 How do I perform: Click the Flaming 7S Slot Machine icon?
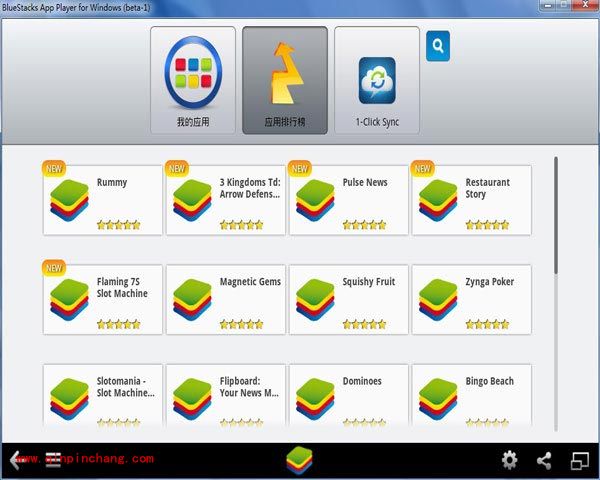click(x=69, y=300)
